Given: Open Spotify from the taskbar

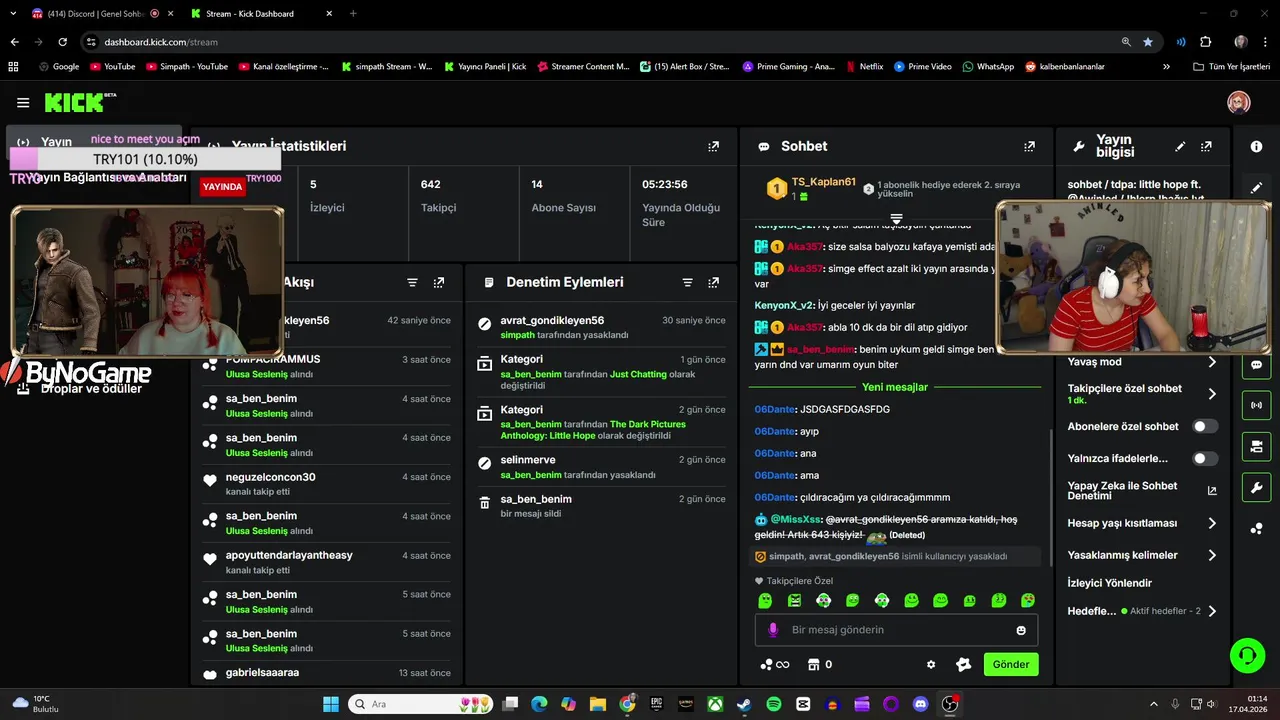Looking at the screenshot, I should (x=774, y=704).
